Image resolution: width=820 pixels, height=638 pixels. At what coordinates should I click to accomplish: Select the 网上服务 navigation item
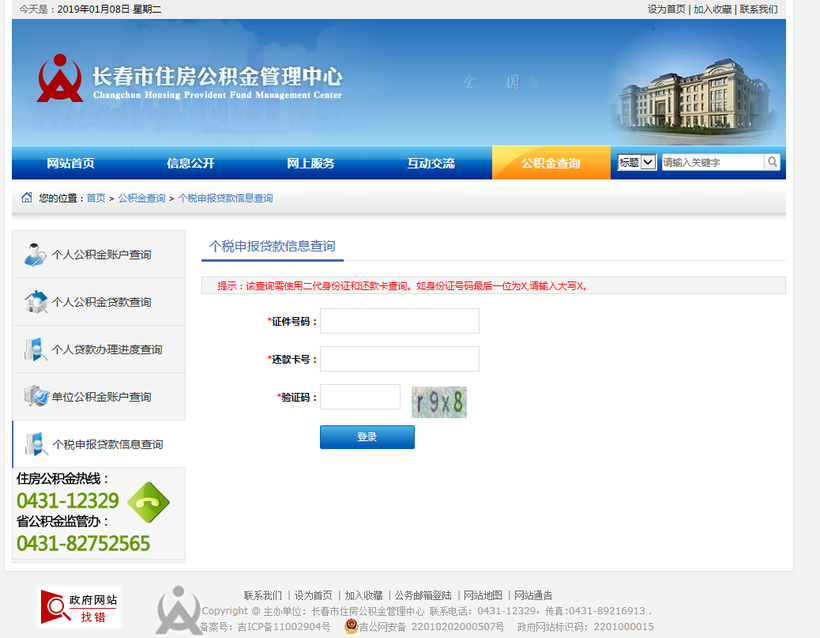[311, 163]
